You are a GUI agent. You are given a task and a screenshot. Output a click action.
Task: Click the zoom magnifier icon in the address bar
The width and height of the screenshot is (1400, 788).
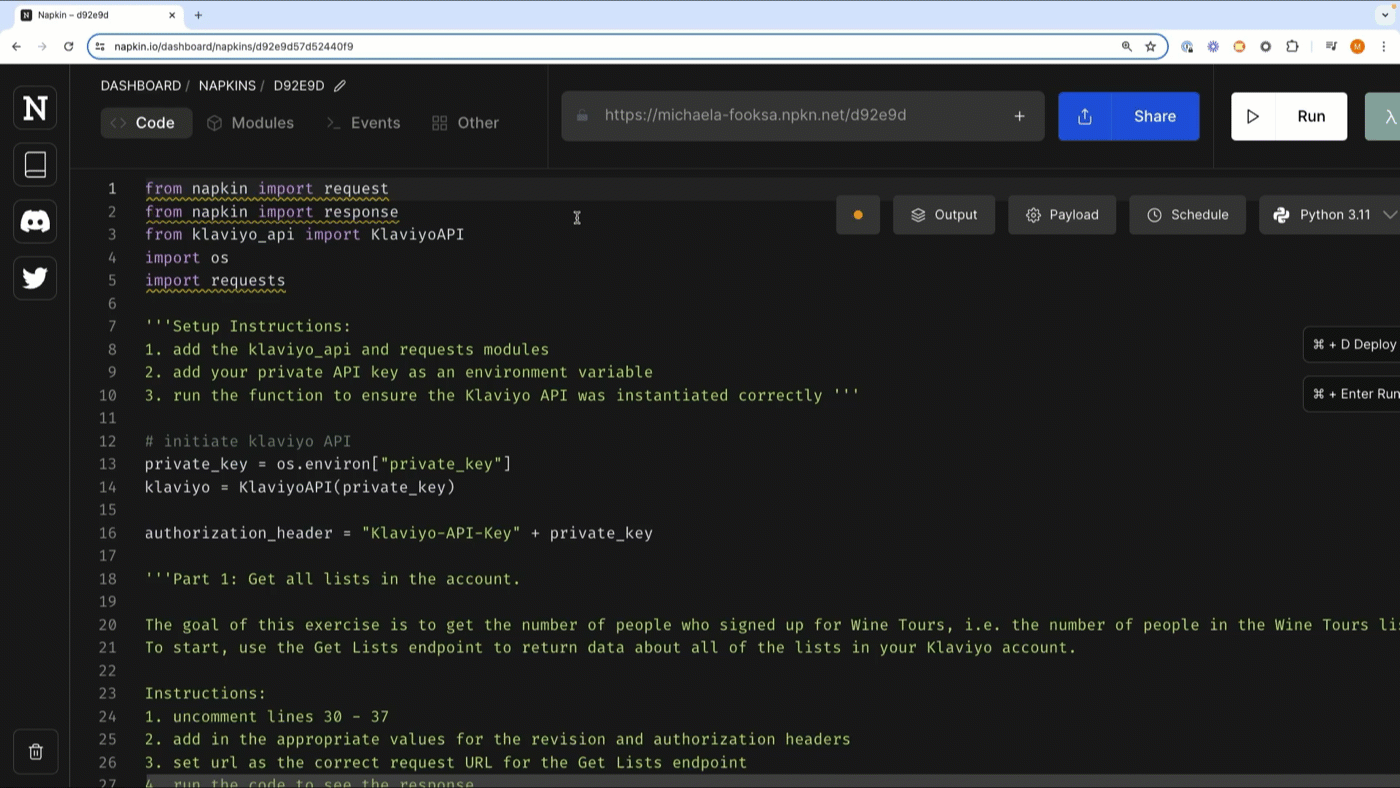[x=1127, y=46]
